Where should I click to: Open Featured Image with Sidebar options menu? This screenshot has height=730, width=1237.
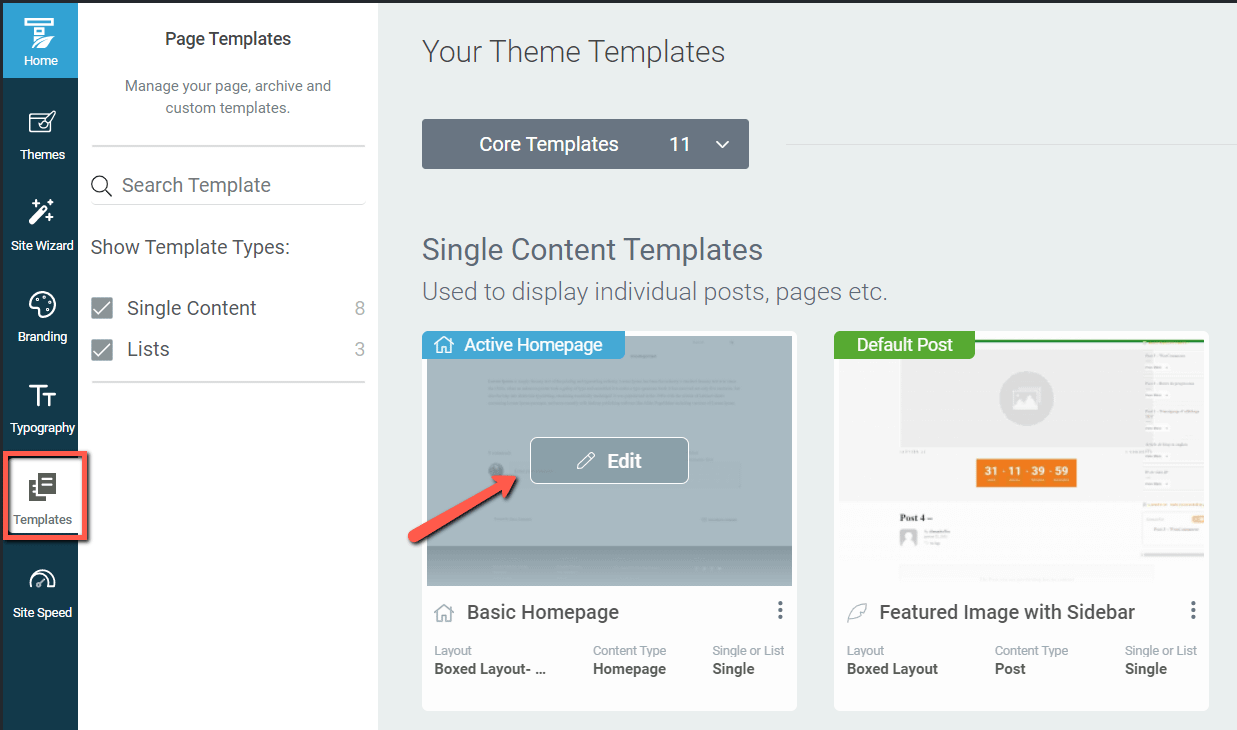[x=1193, y=610]
